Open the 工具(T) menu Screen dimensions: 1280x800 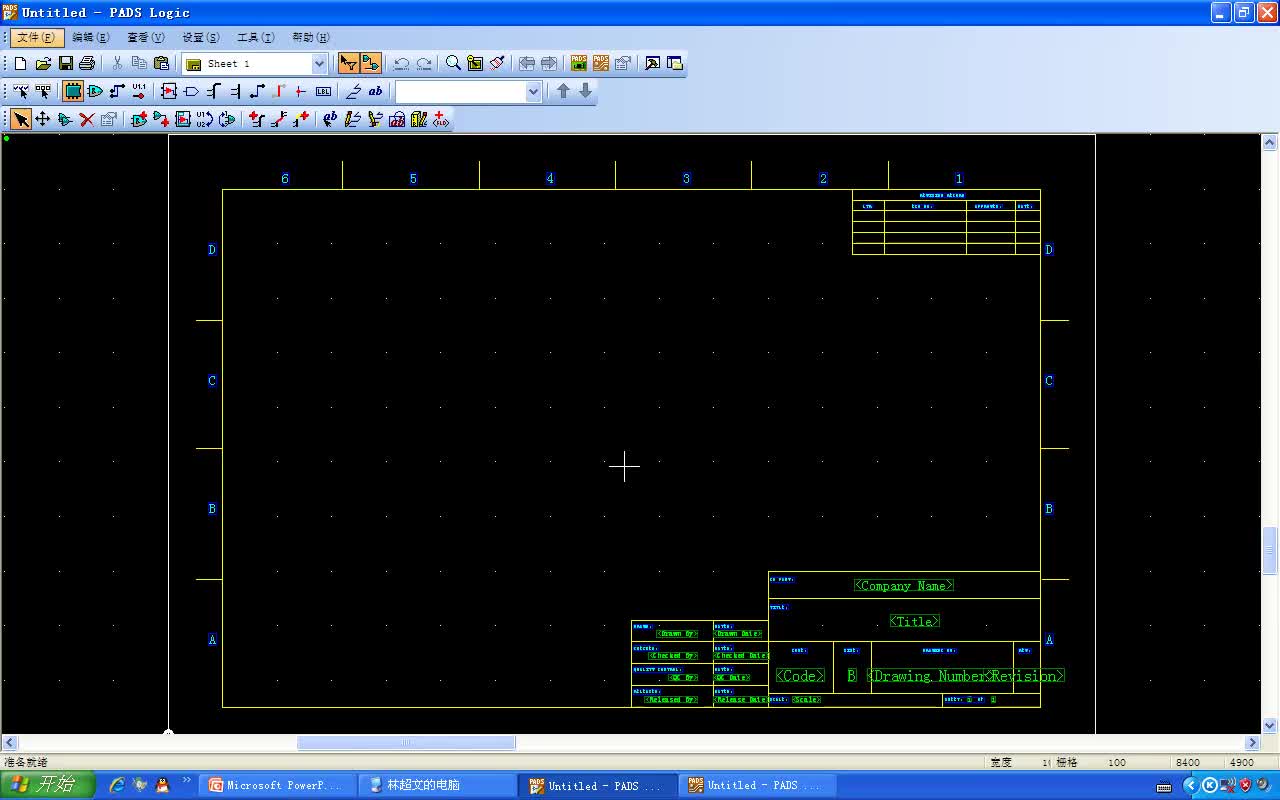[x=256, y=37]
